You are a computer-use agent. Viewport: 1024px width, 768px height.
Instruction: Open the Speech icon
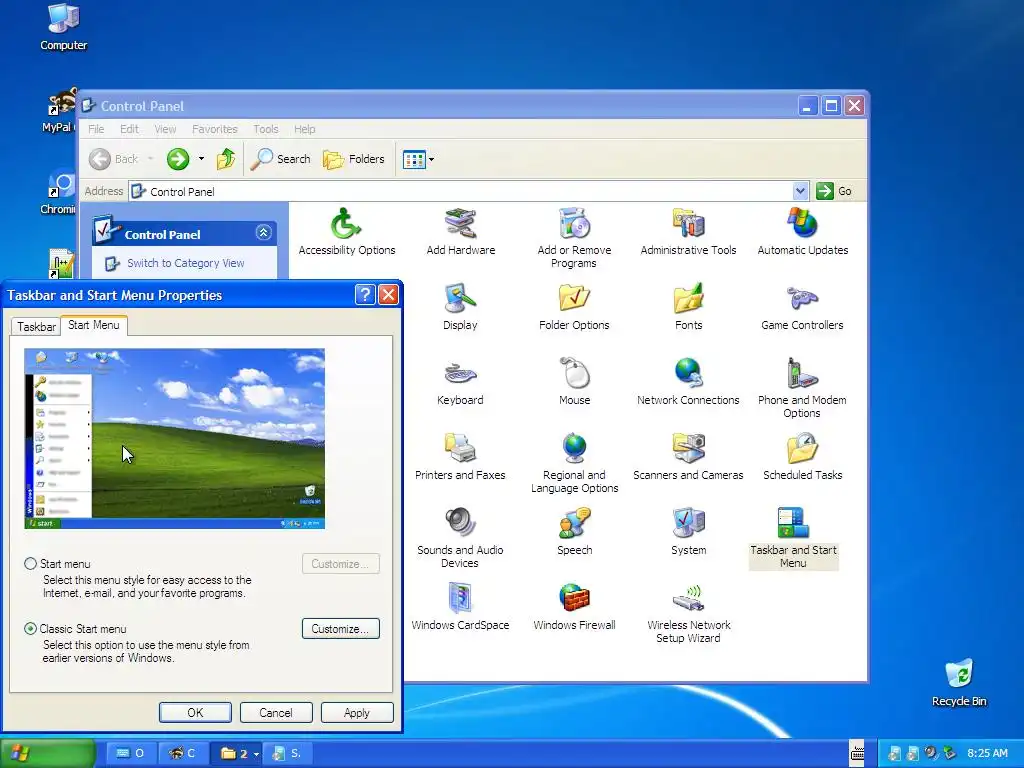click(x=574, y=532)
